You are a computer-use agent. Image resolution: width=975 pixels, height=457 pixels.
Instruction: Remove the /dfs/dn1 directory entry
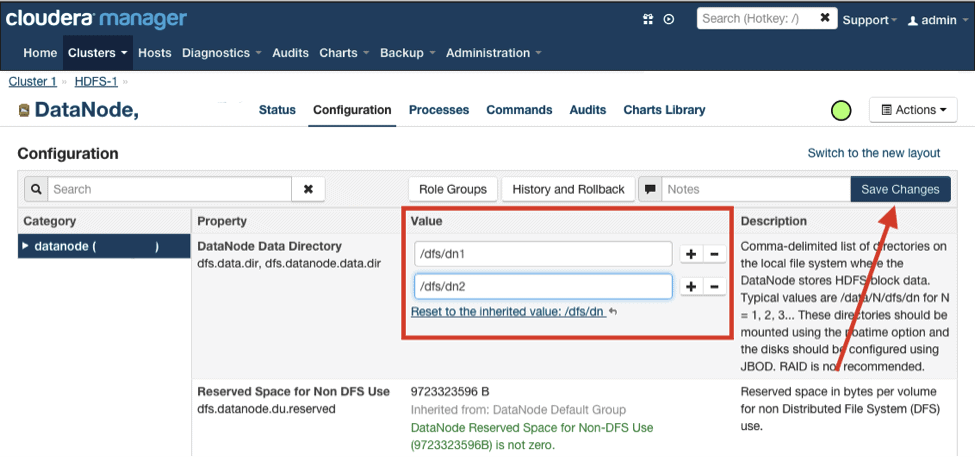(714, 255)
